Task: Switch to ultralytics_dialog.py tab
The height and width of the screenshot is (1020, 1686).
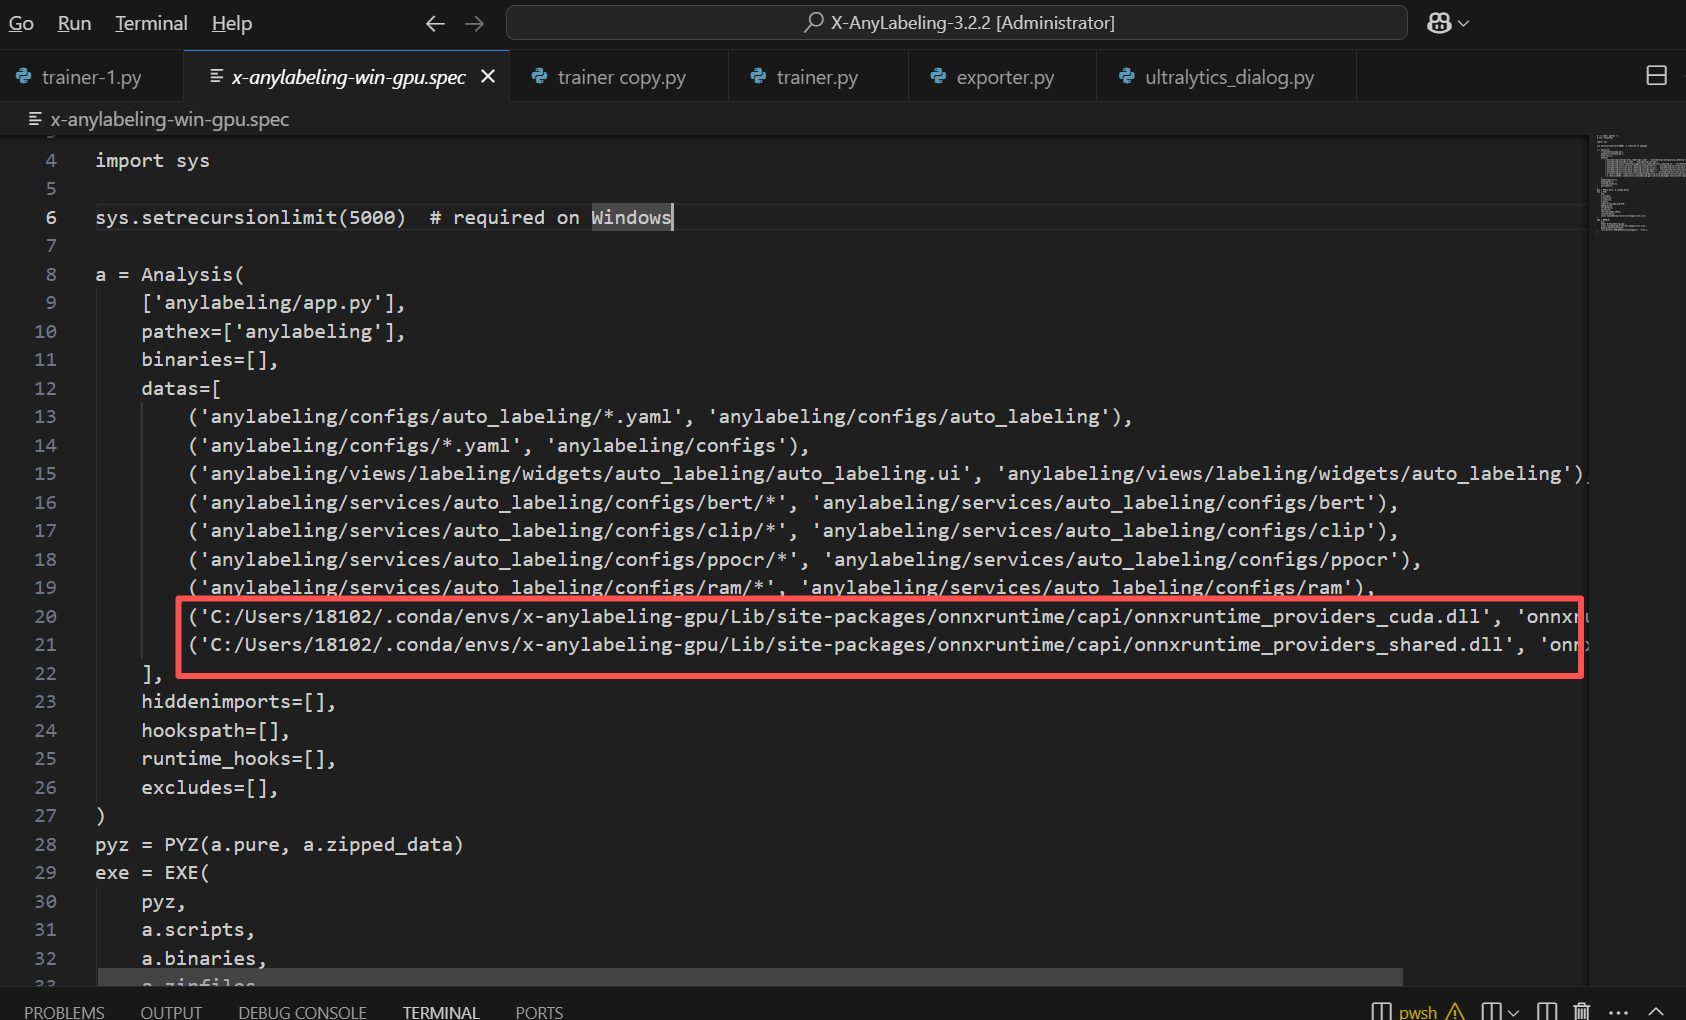Action: 1227,77
